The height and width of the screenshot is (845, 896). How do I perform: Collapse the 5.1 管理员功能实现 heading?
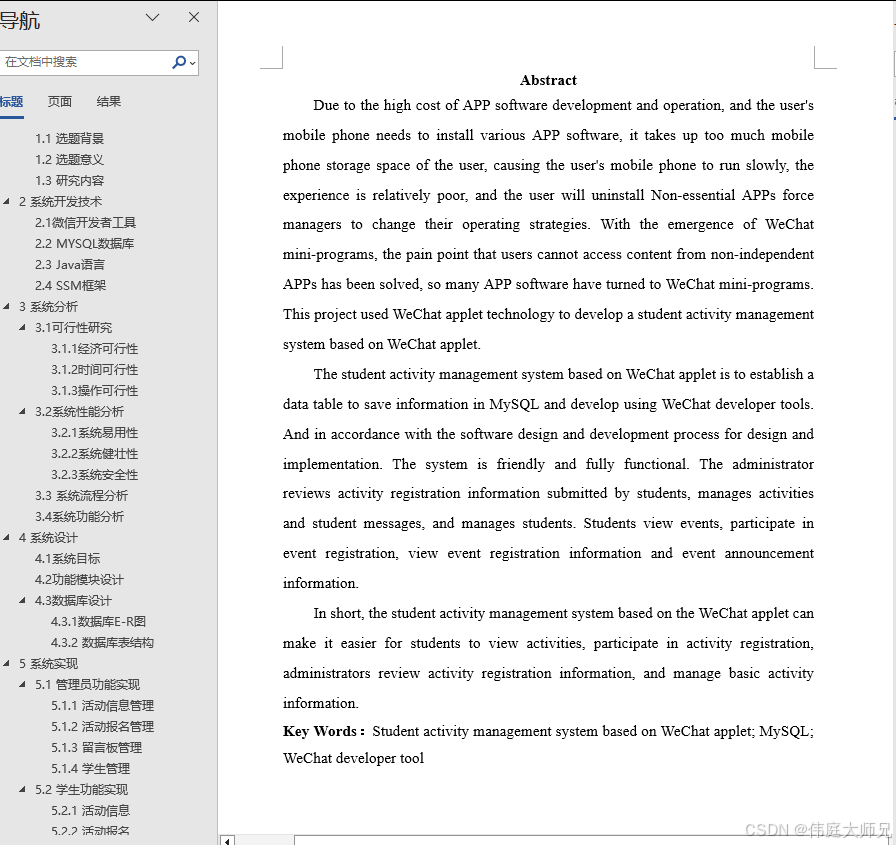pyautogui.click(x=22, y=684)
